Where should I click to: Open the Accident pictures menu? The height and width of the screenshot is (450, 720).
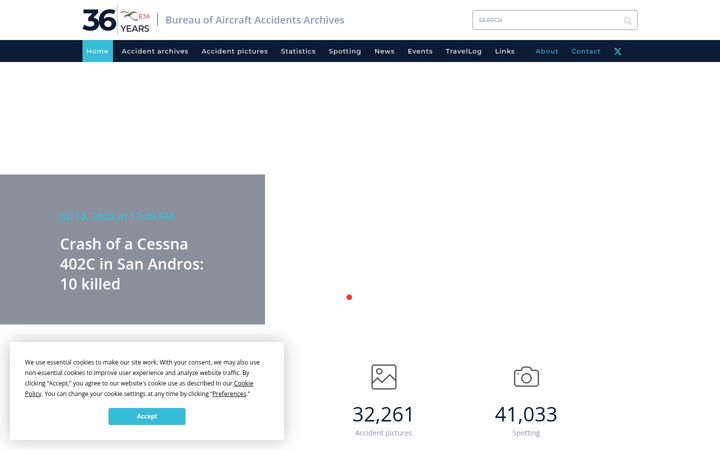235,51
